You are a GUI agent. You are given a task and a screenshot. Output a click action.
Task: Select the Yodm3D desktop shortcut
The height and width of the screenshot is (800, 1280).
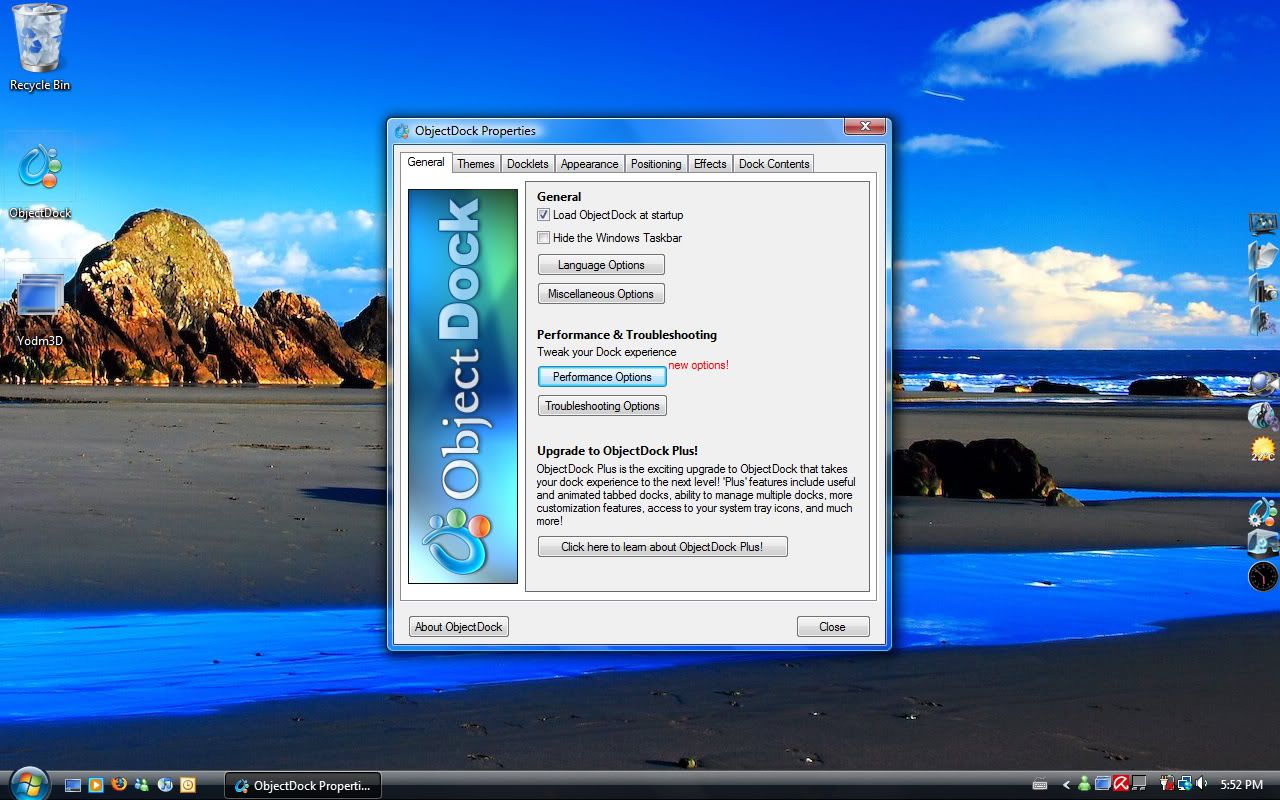(40, 310)
